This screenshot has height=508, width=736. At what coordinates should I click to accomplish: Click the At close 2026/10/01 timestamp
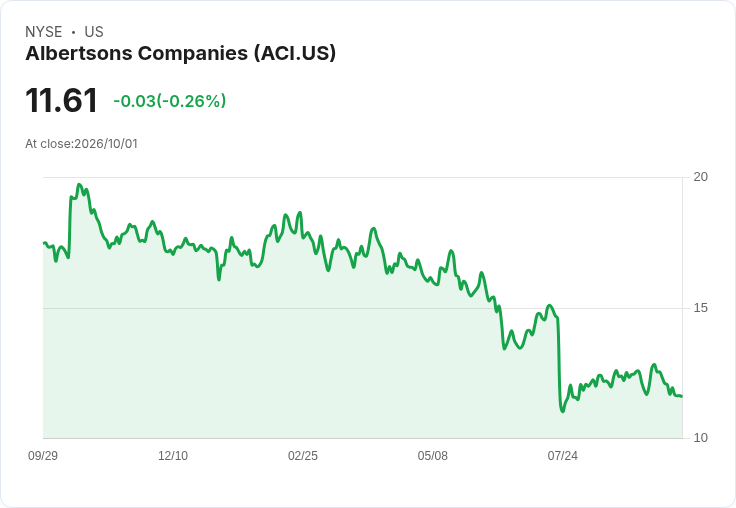(82, 144)
